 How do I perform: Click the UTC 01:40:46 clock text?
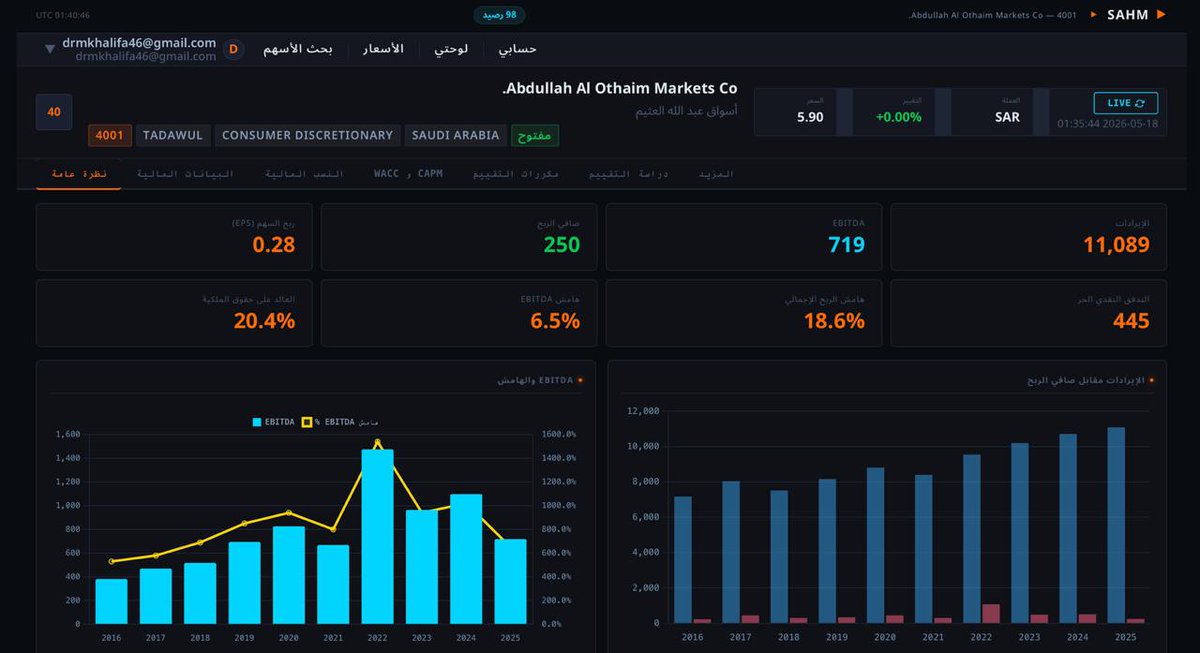pyautogui.click(x=62, y=15)
